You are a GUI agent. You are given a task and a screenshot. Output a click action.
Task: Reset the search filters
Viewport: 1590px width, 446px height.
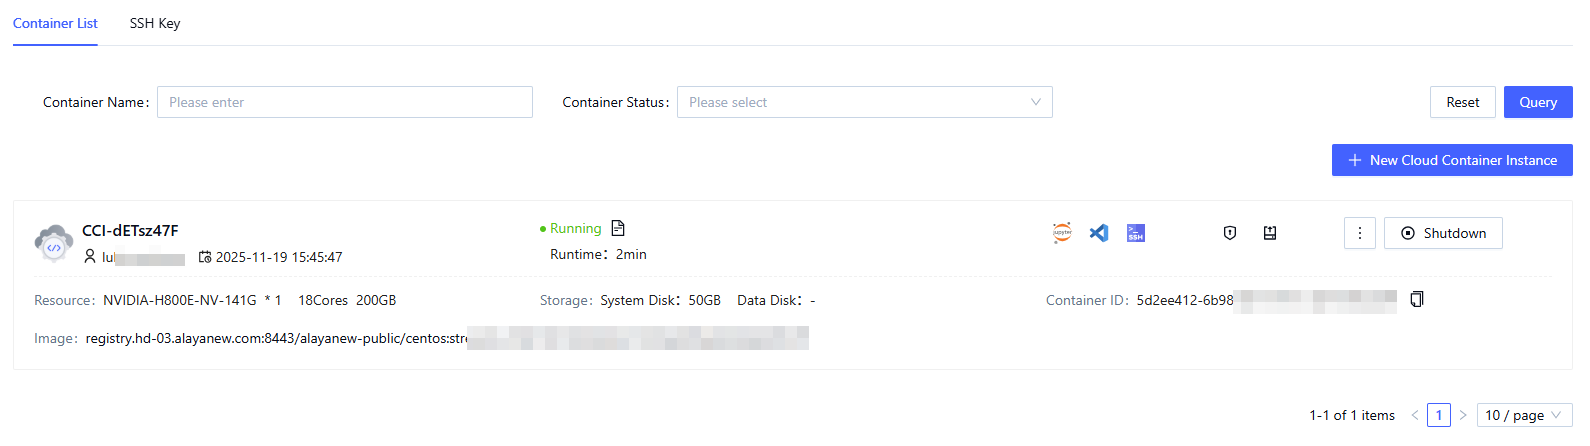pyautogui.click(x=1462, y=102)
